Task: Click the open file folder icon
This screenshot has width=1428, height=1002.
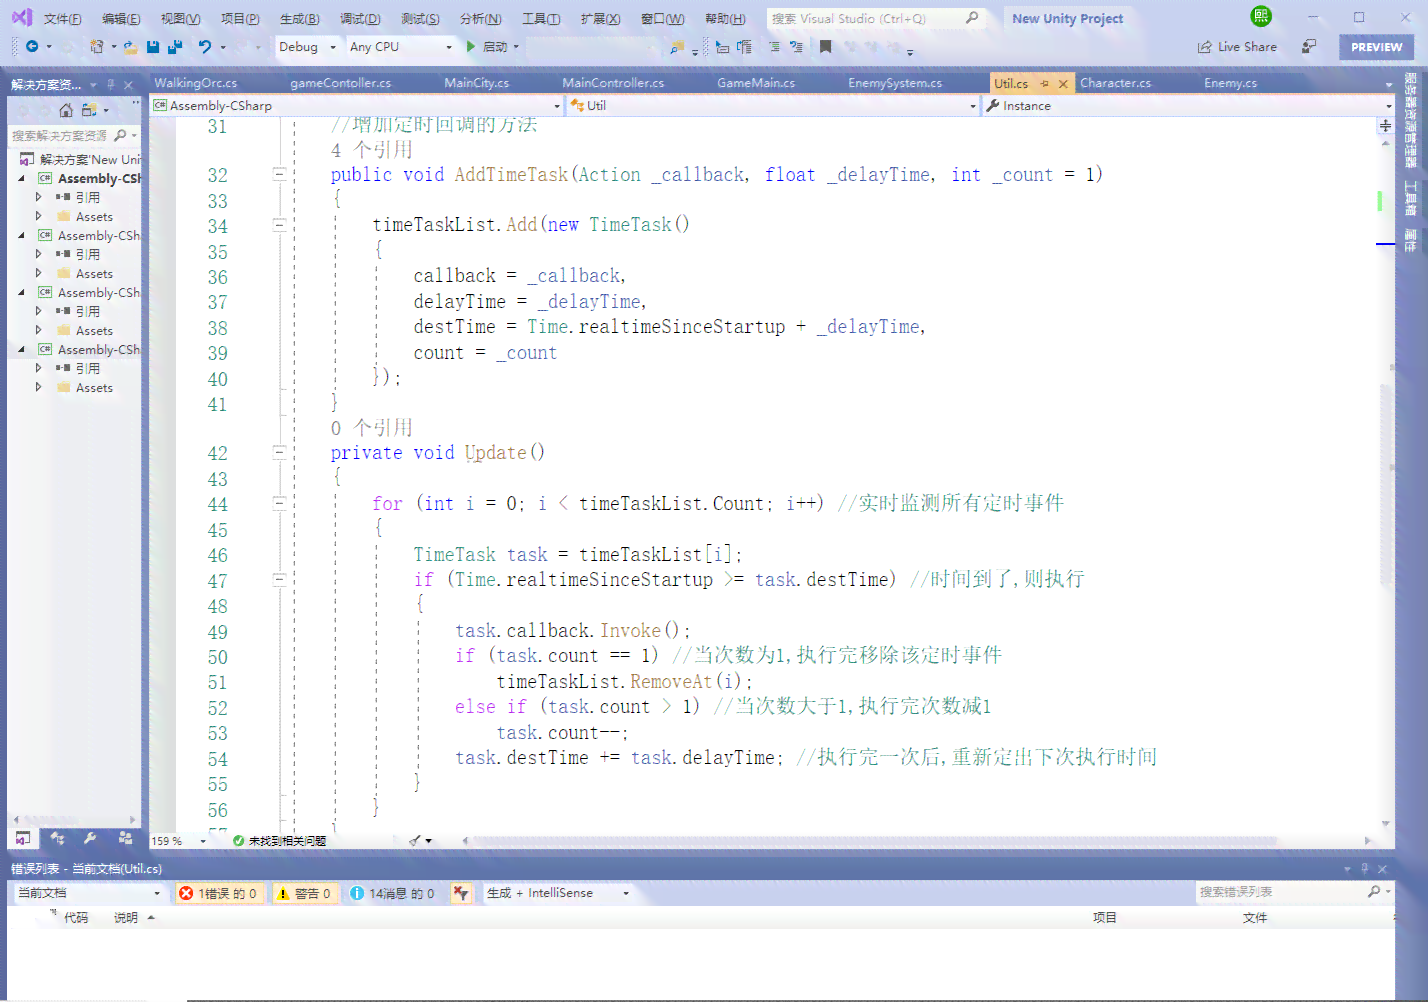Action: point(130,47)
